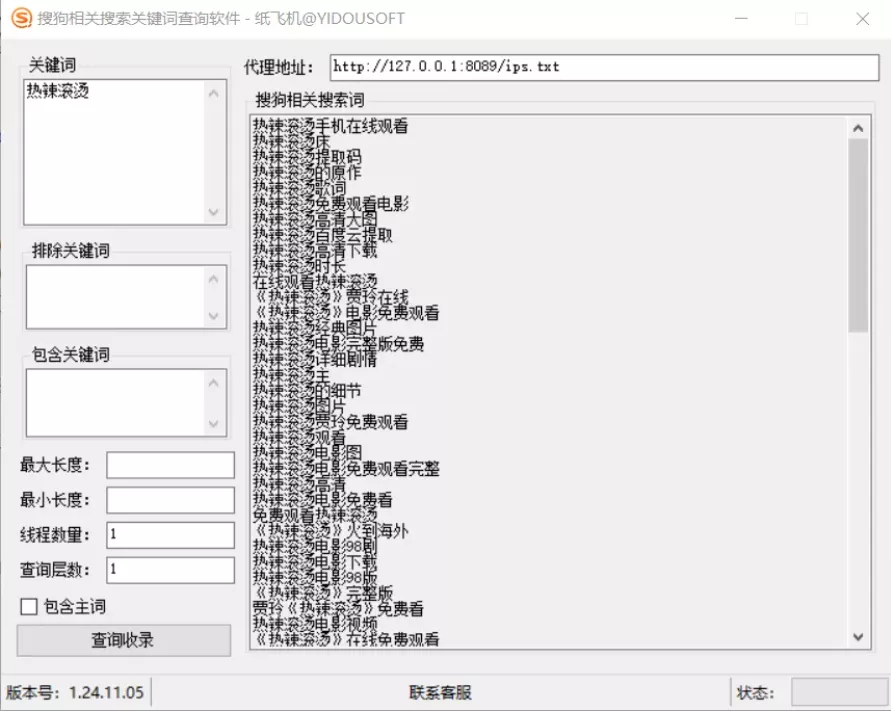891x711 pixels.
Task: Click up arrow of 包含关键词 scrollbar
Action: click(214, 382)
